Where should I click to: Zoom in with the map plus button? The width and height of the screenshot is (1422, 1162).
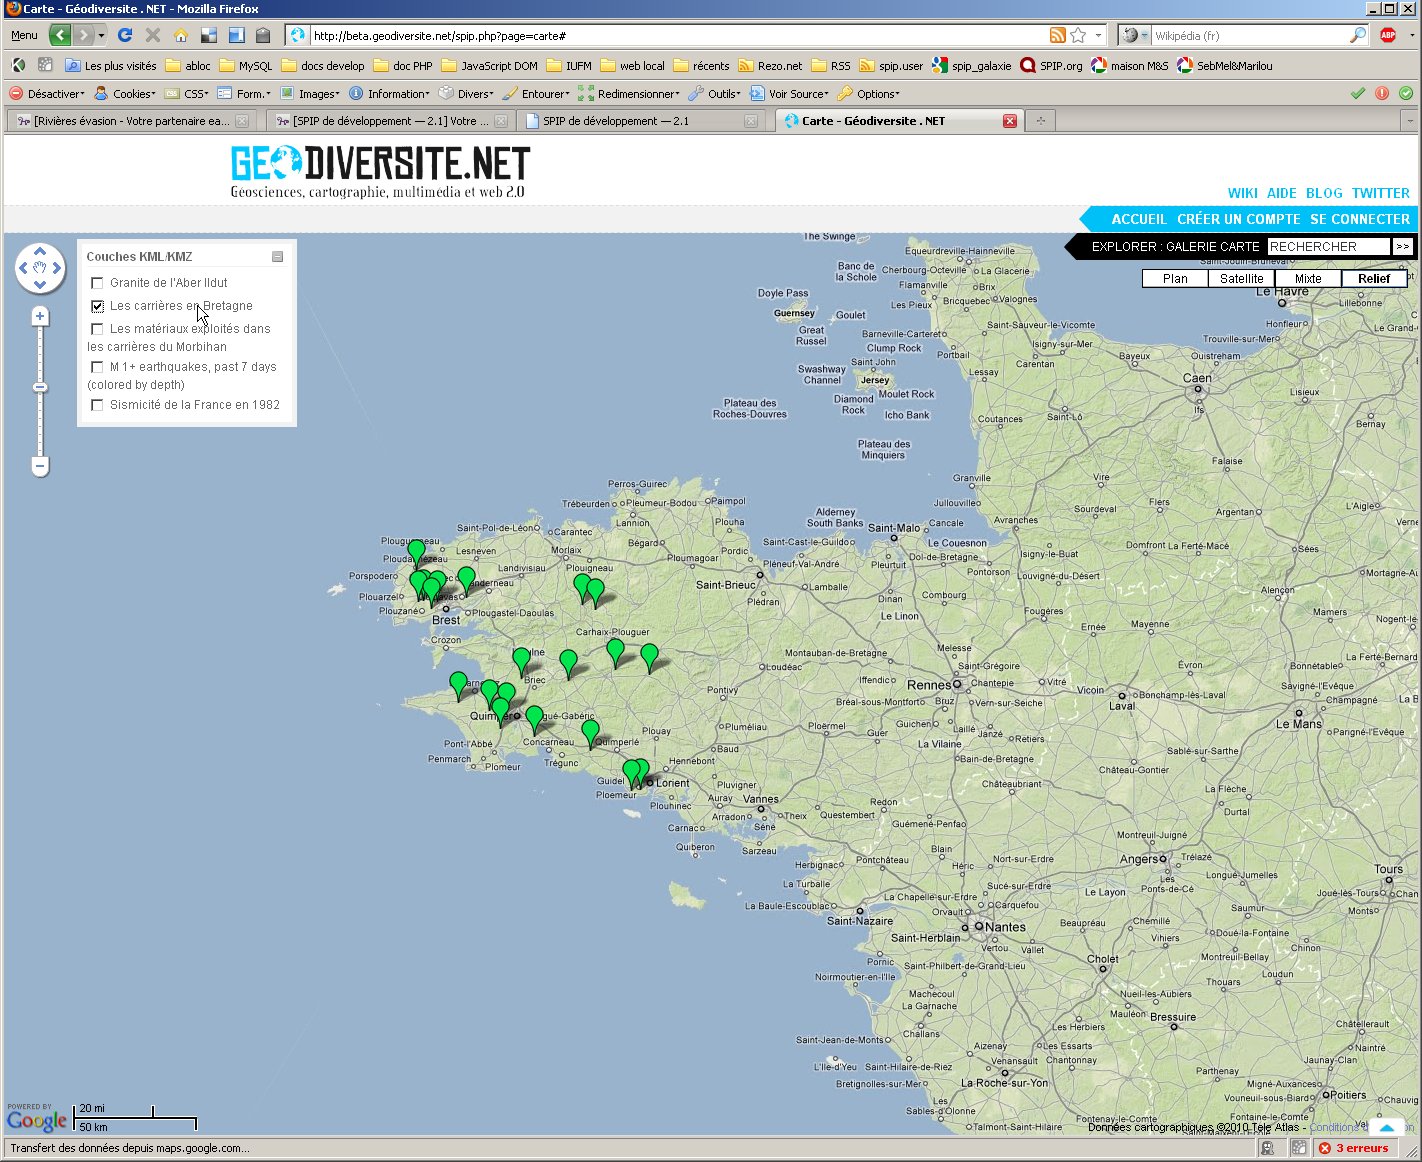[40, 317]
